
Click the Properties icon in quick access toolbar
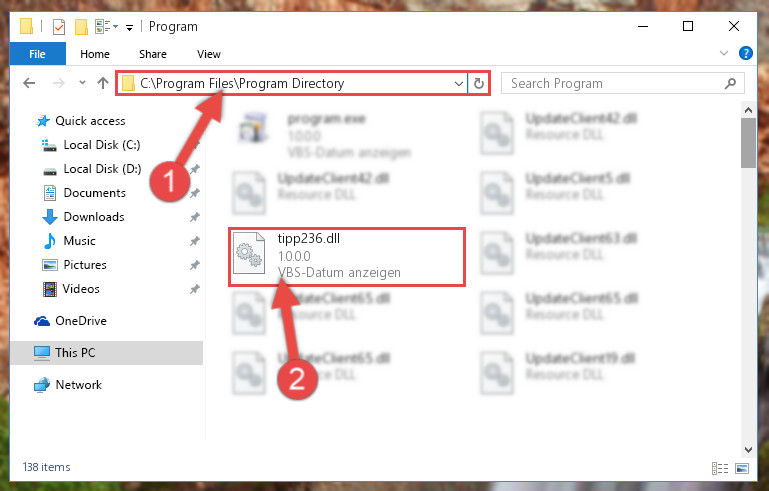pyautogui.click(x=59, y=26)
